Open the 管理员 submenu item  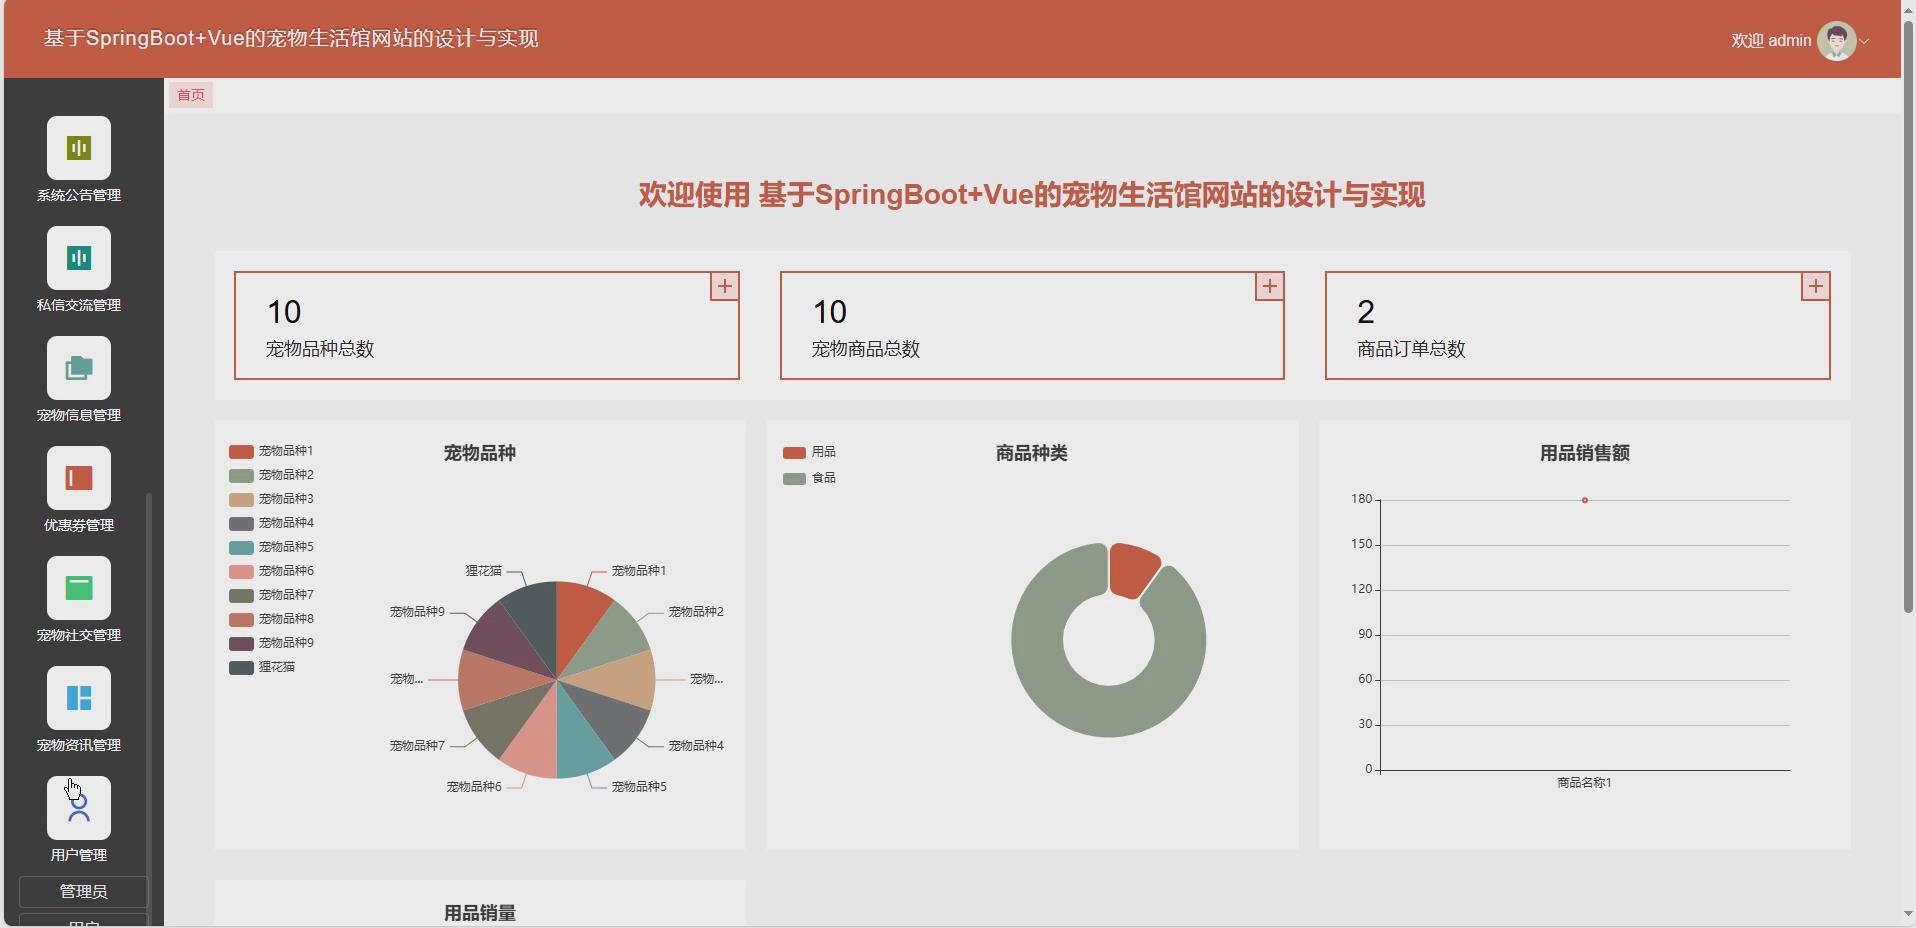(x=84, y=891)
